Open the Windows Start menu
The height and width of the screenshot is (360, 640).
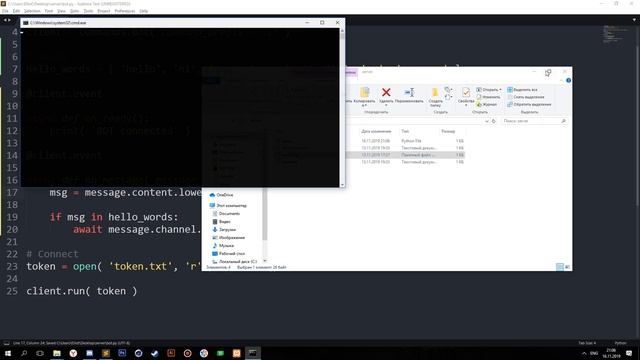pos(8,353)
